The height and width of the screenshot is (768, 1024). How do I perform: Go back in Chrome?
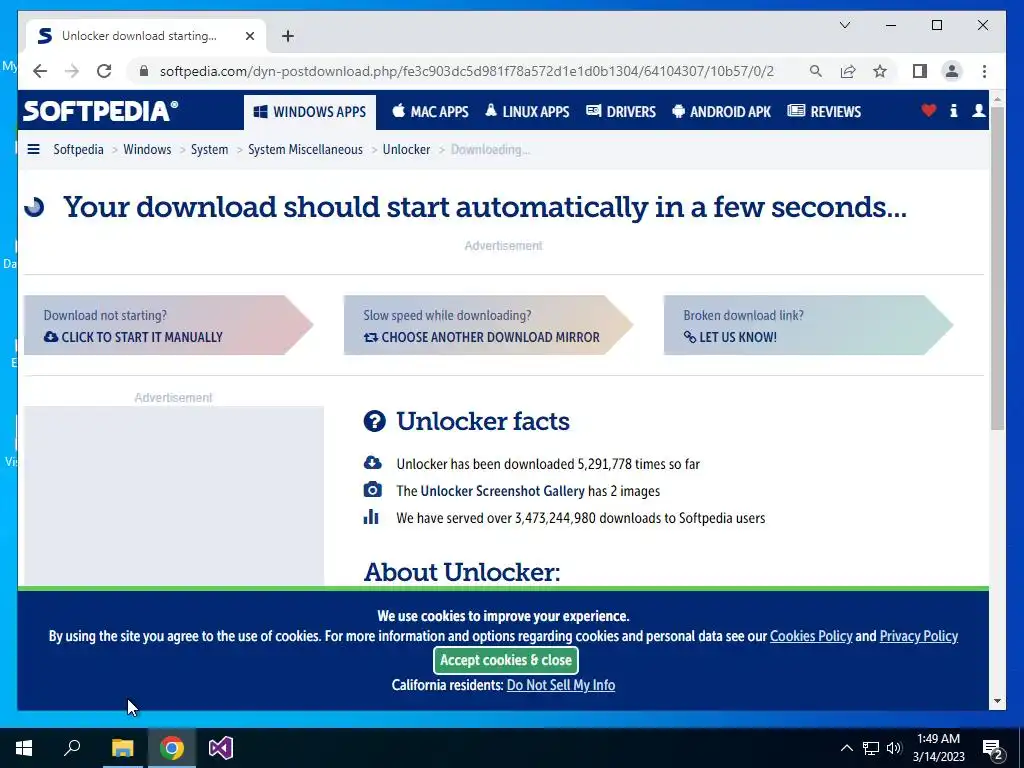40,71
